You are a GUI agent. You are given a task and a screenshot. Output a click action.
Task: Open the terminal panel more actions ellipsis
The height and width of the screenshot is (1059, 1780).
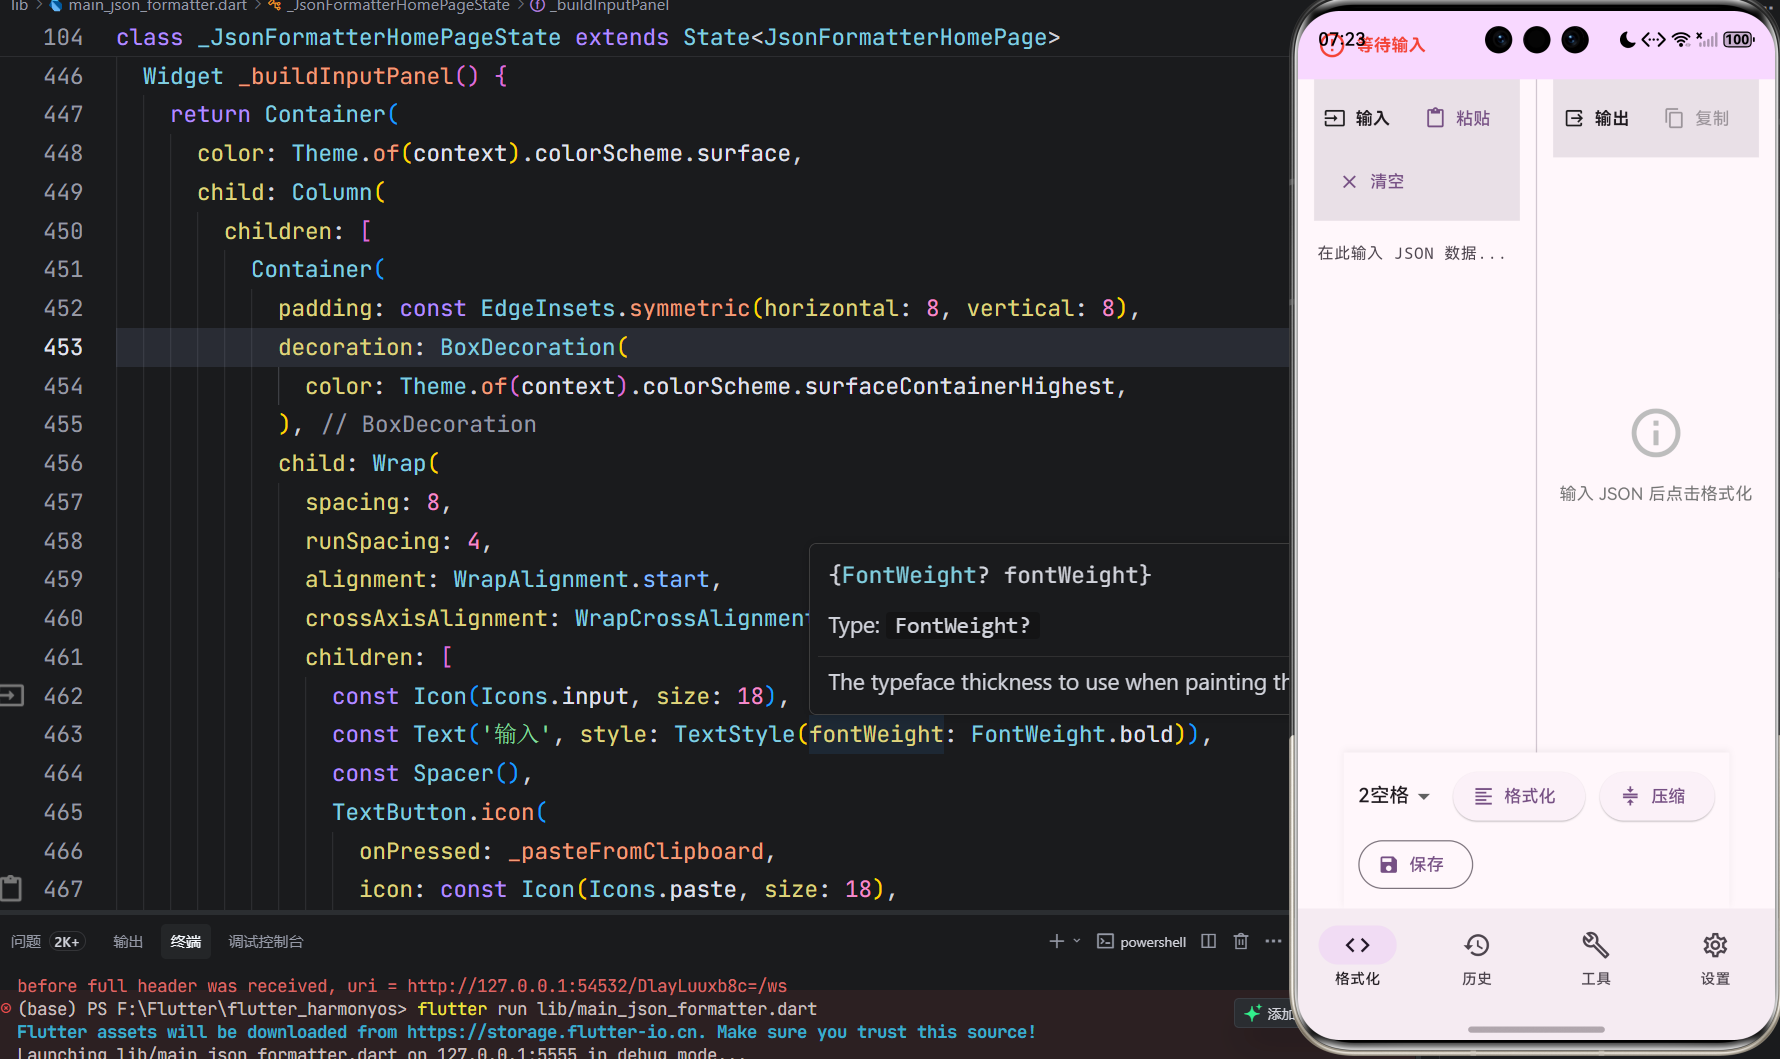tap(1273, 941)
